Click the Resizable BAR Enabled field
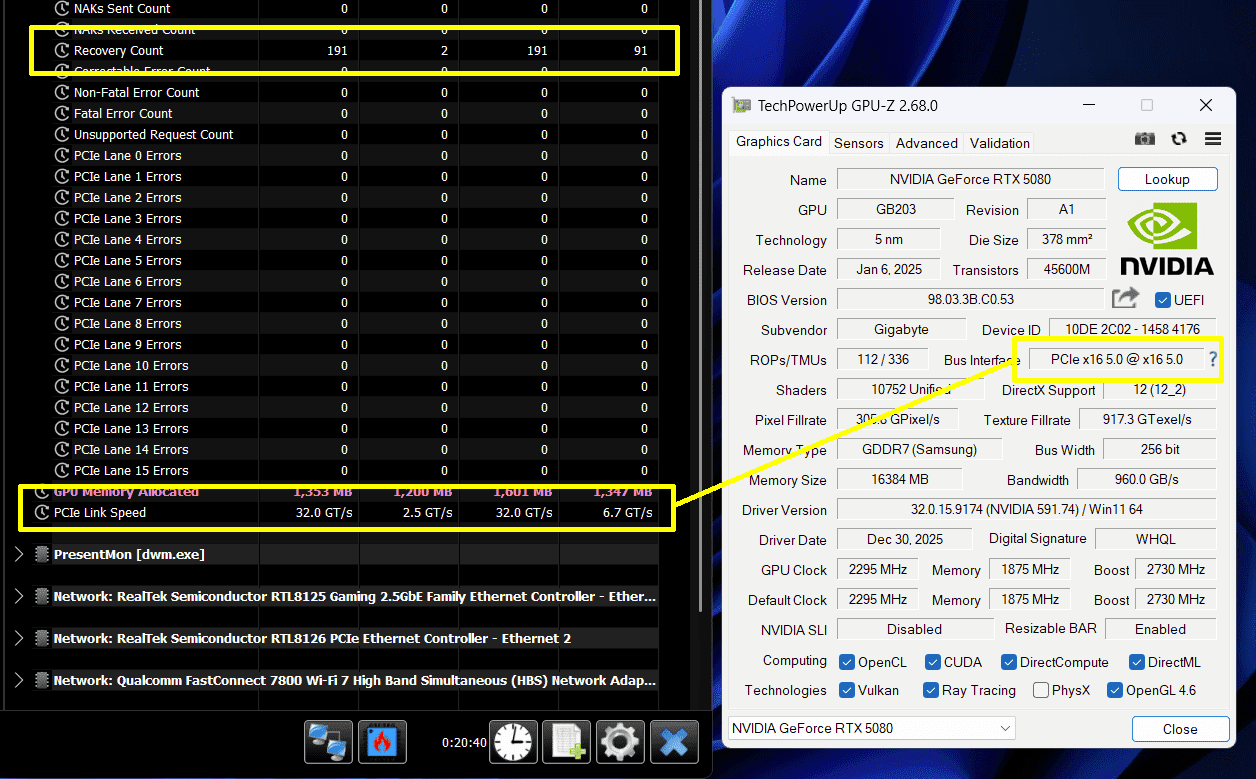Image resolution: width=1256 pixels, height=779 pixels. click(x=1160, y=629)
